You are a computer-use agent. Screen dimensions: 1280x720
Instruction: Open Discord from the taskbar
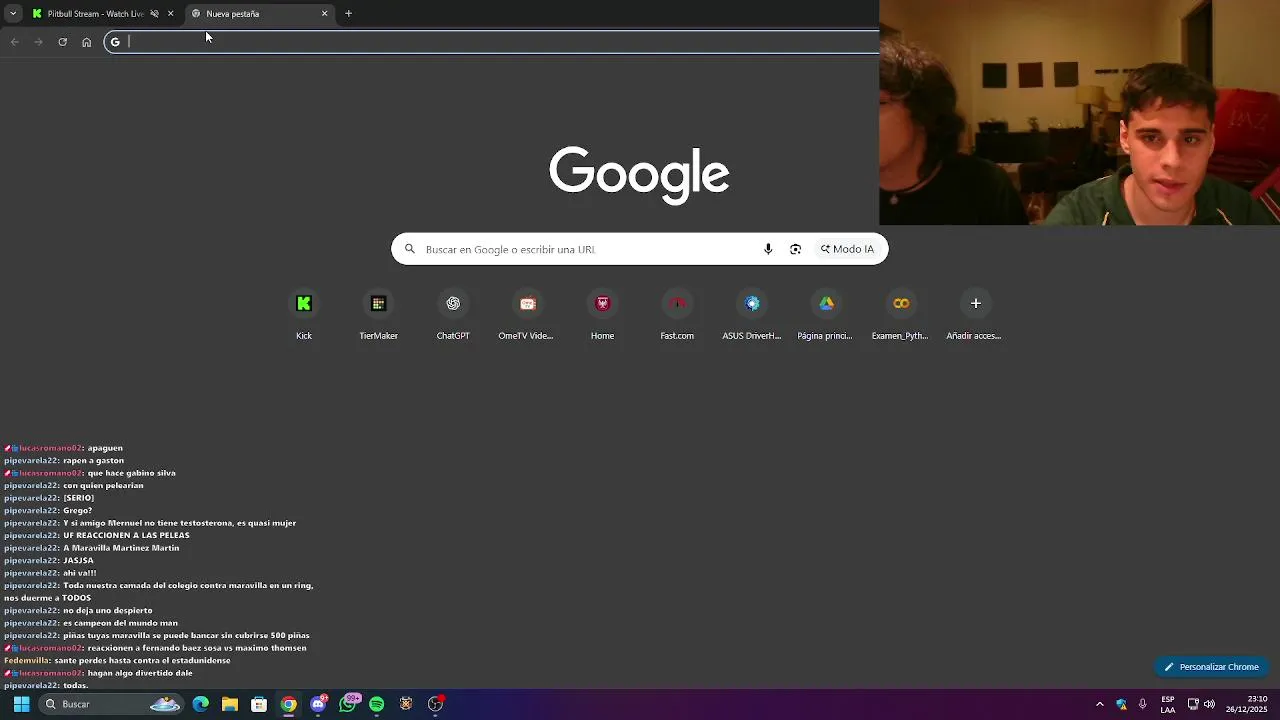318,704
